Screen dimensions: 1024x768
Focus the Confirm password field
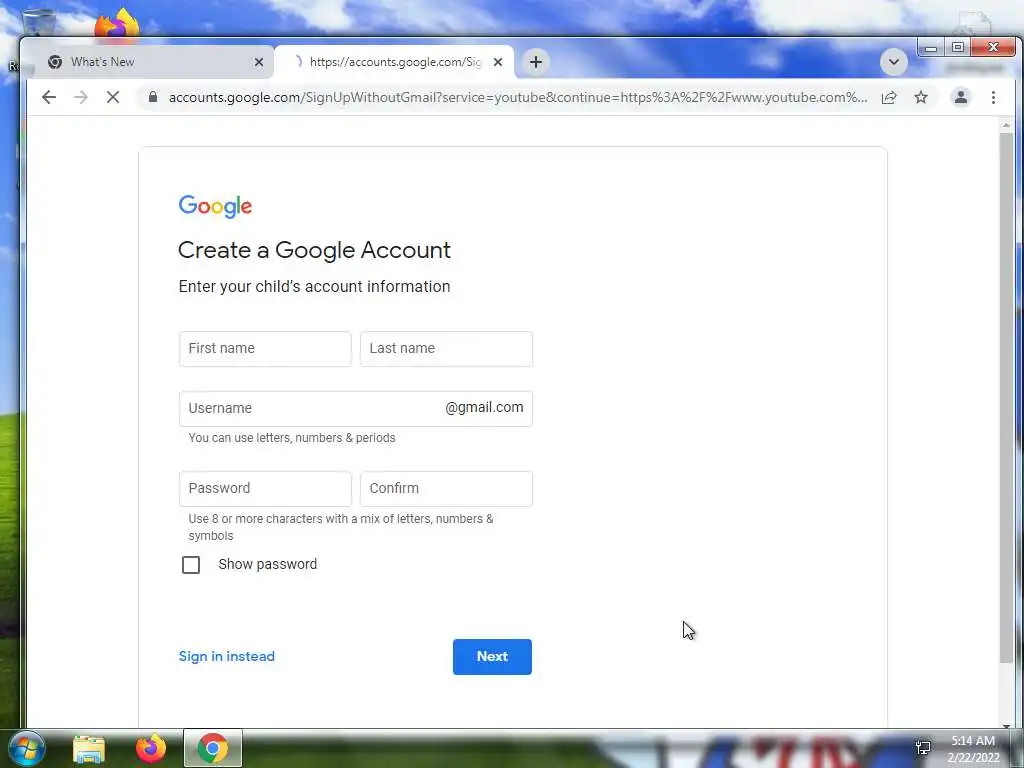click(x=446, y=488)
